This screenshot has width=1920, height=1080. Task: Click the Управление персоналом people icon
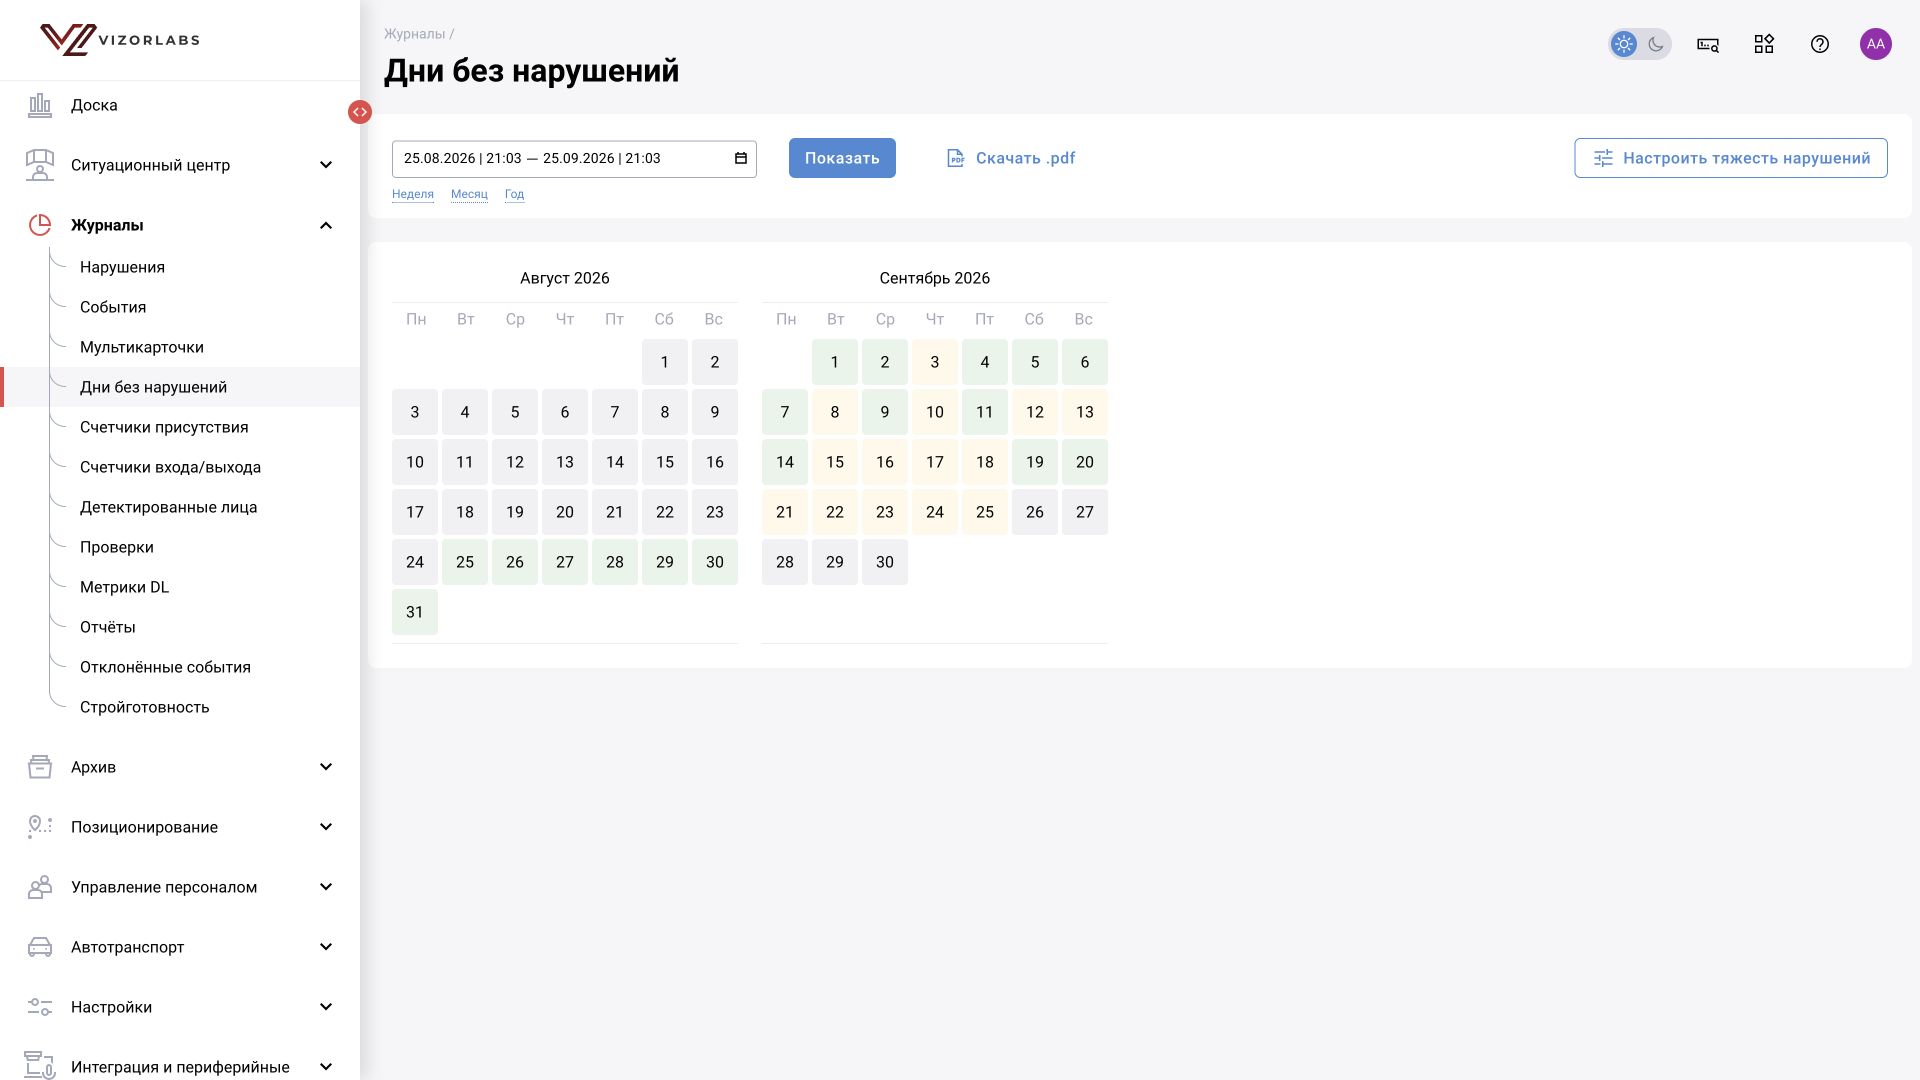coord(40,887)
